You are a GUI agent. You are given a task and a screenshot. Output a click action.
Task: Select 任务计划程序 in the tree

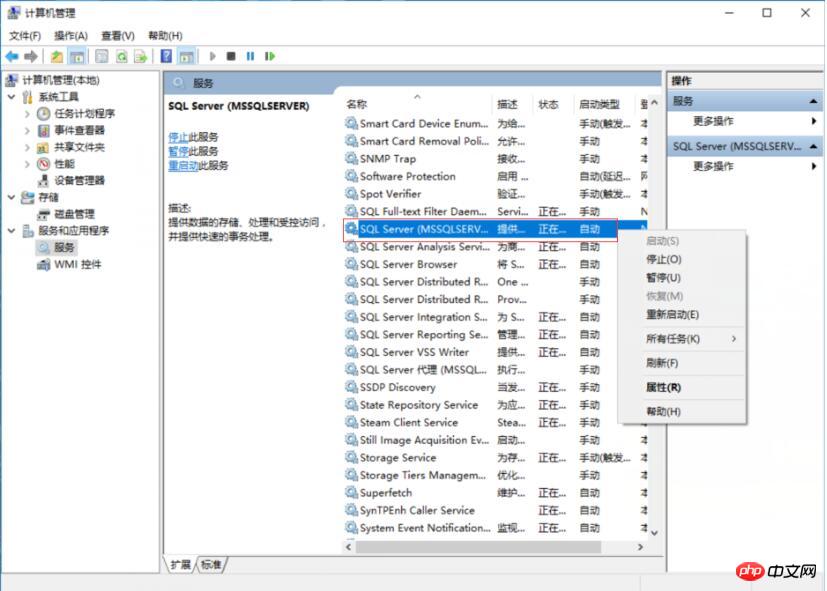(84, 113)
